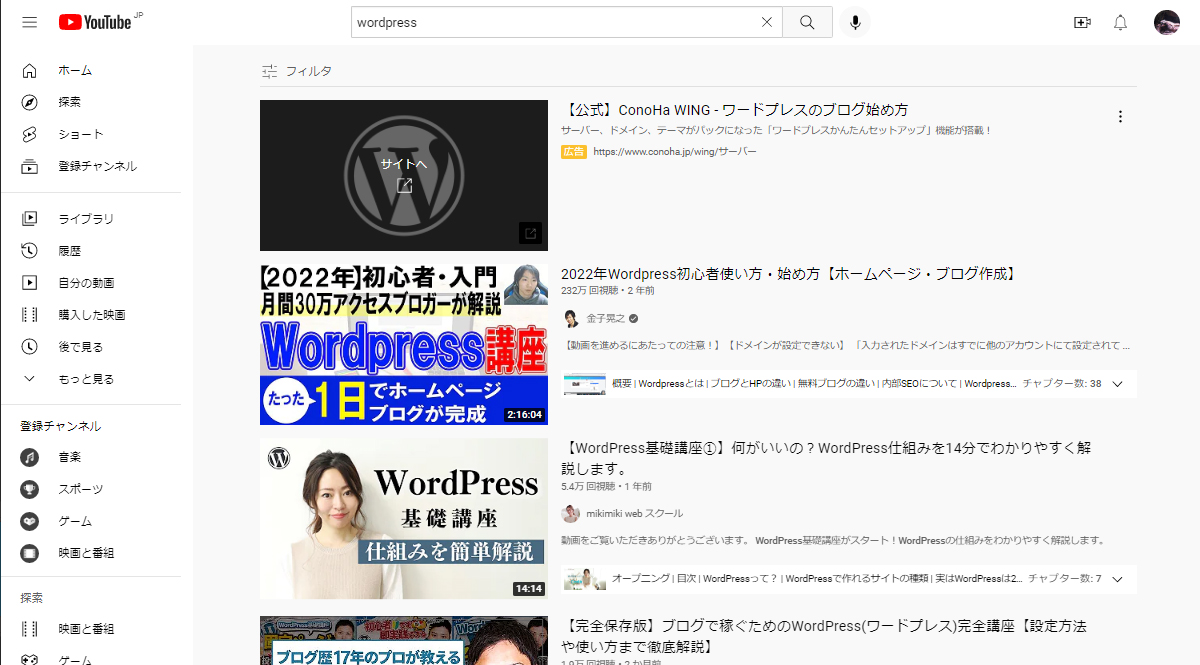This screenshot has height=665, width=1200.
Task: Open the notifications bell
Action: [x=1120, y=22]
